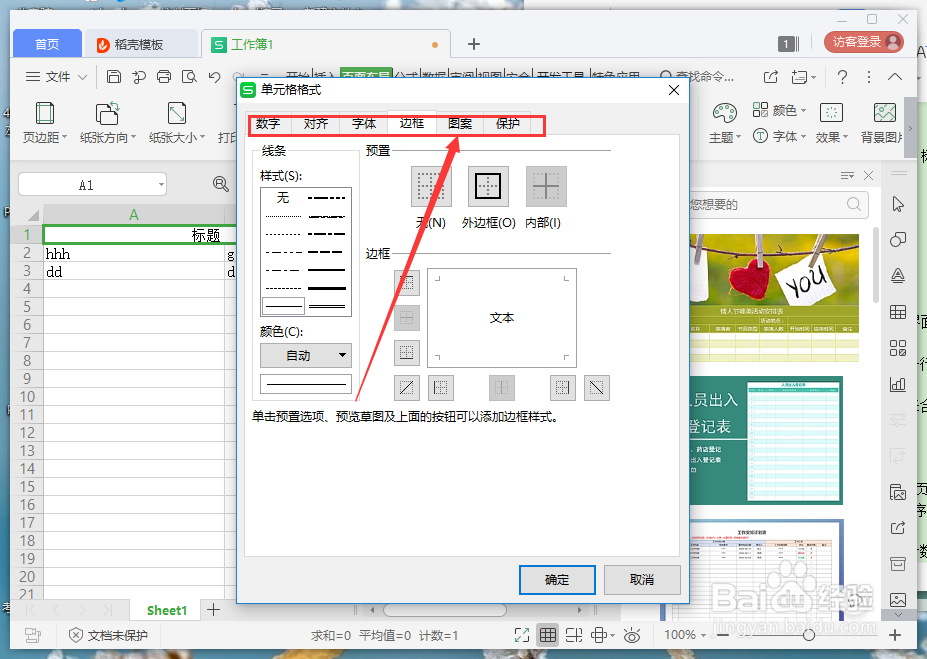
Task: Switch to the 保护 tab
Action: [507, 124]
